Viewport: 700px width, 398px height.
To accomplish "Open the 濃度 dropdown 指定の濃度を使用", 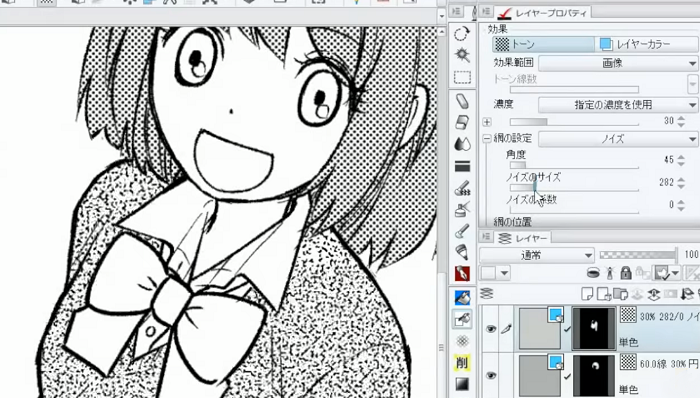I will point(618,105).
